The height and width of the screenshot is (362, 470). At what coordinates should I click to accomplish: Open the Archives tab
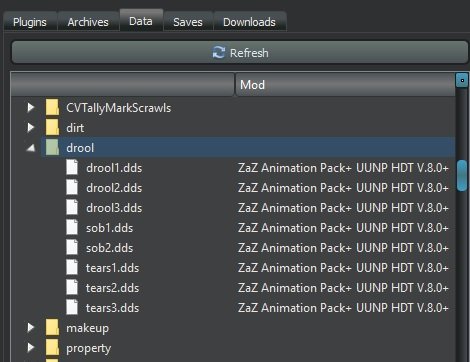coord(88,22)
